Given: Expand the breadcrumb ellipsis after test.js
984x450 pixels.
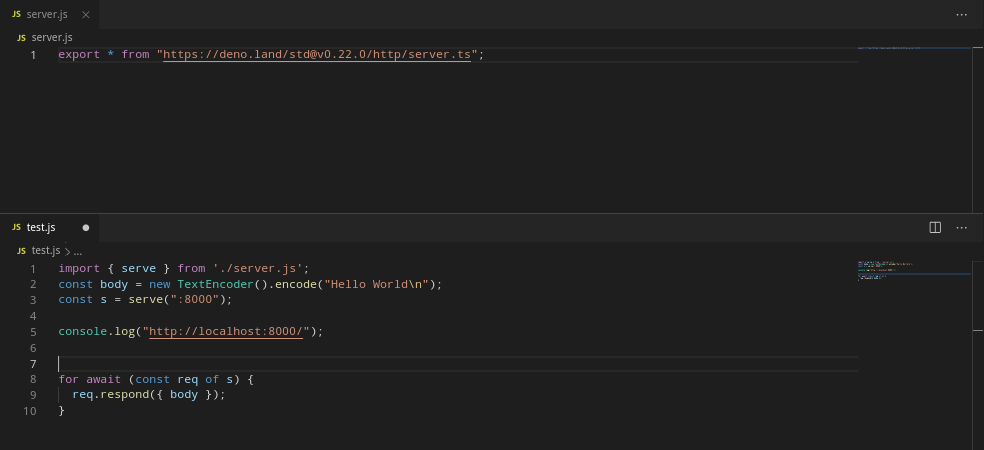Looking at the screenshot, I should pyautogui.click(x=78, y=251).
